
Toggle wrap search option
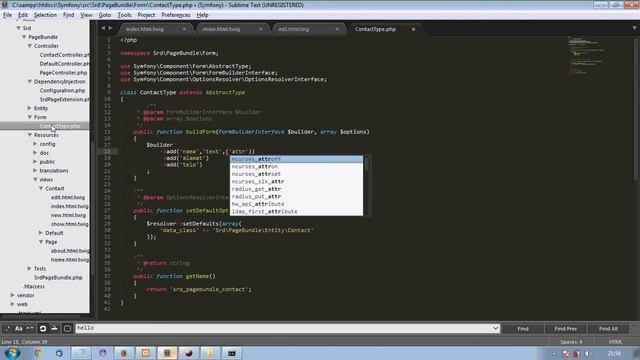[43, 329]
